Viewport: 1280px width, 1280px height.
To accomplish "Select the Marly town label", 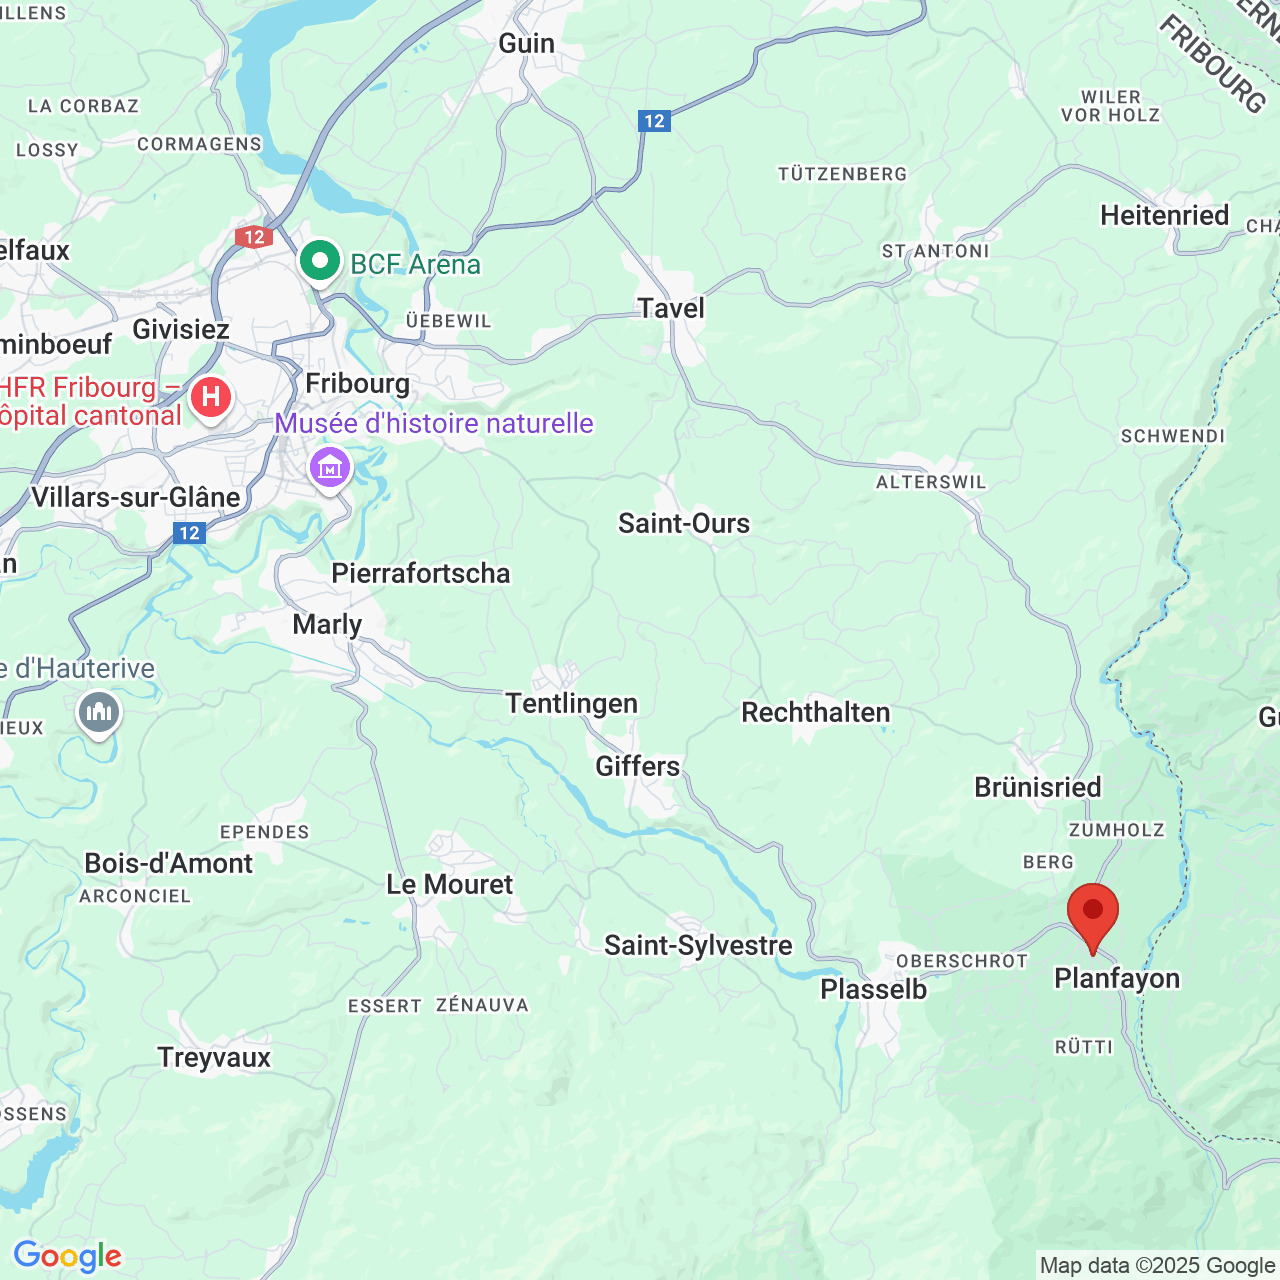I will coord(327,625).
